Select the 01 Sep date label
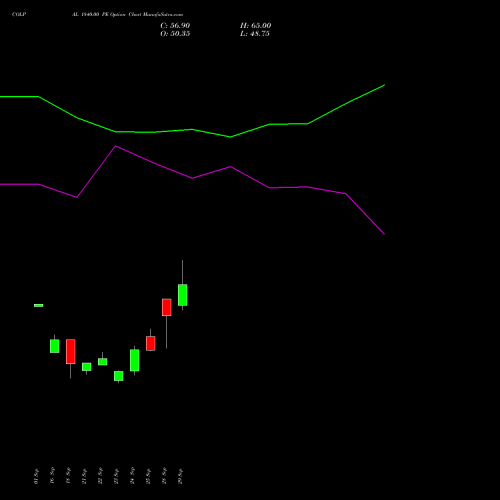 [36, 476]
